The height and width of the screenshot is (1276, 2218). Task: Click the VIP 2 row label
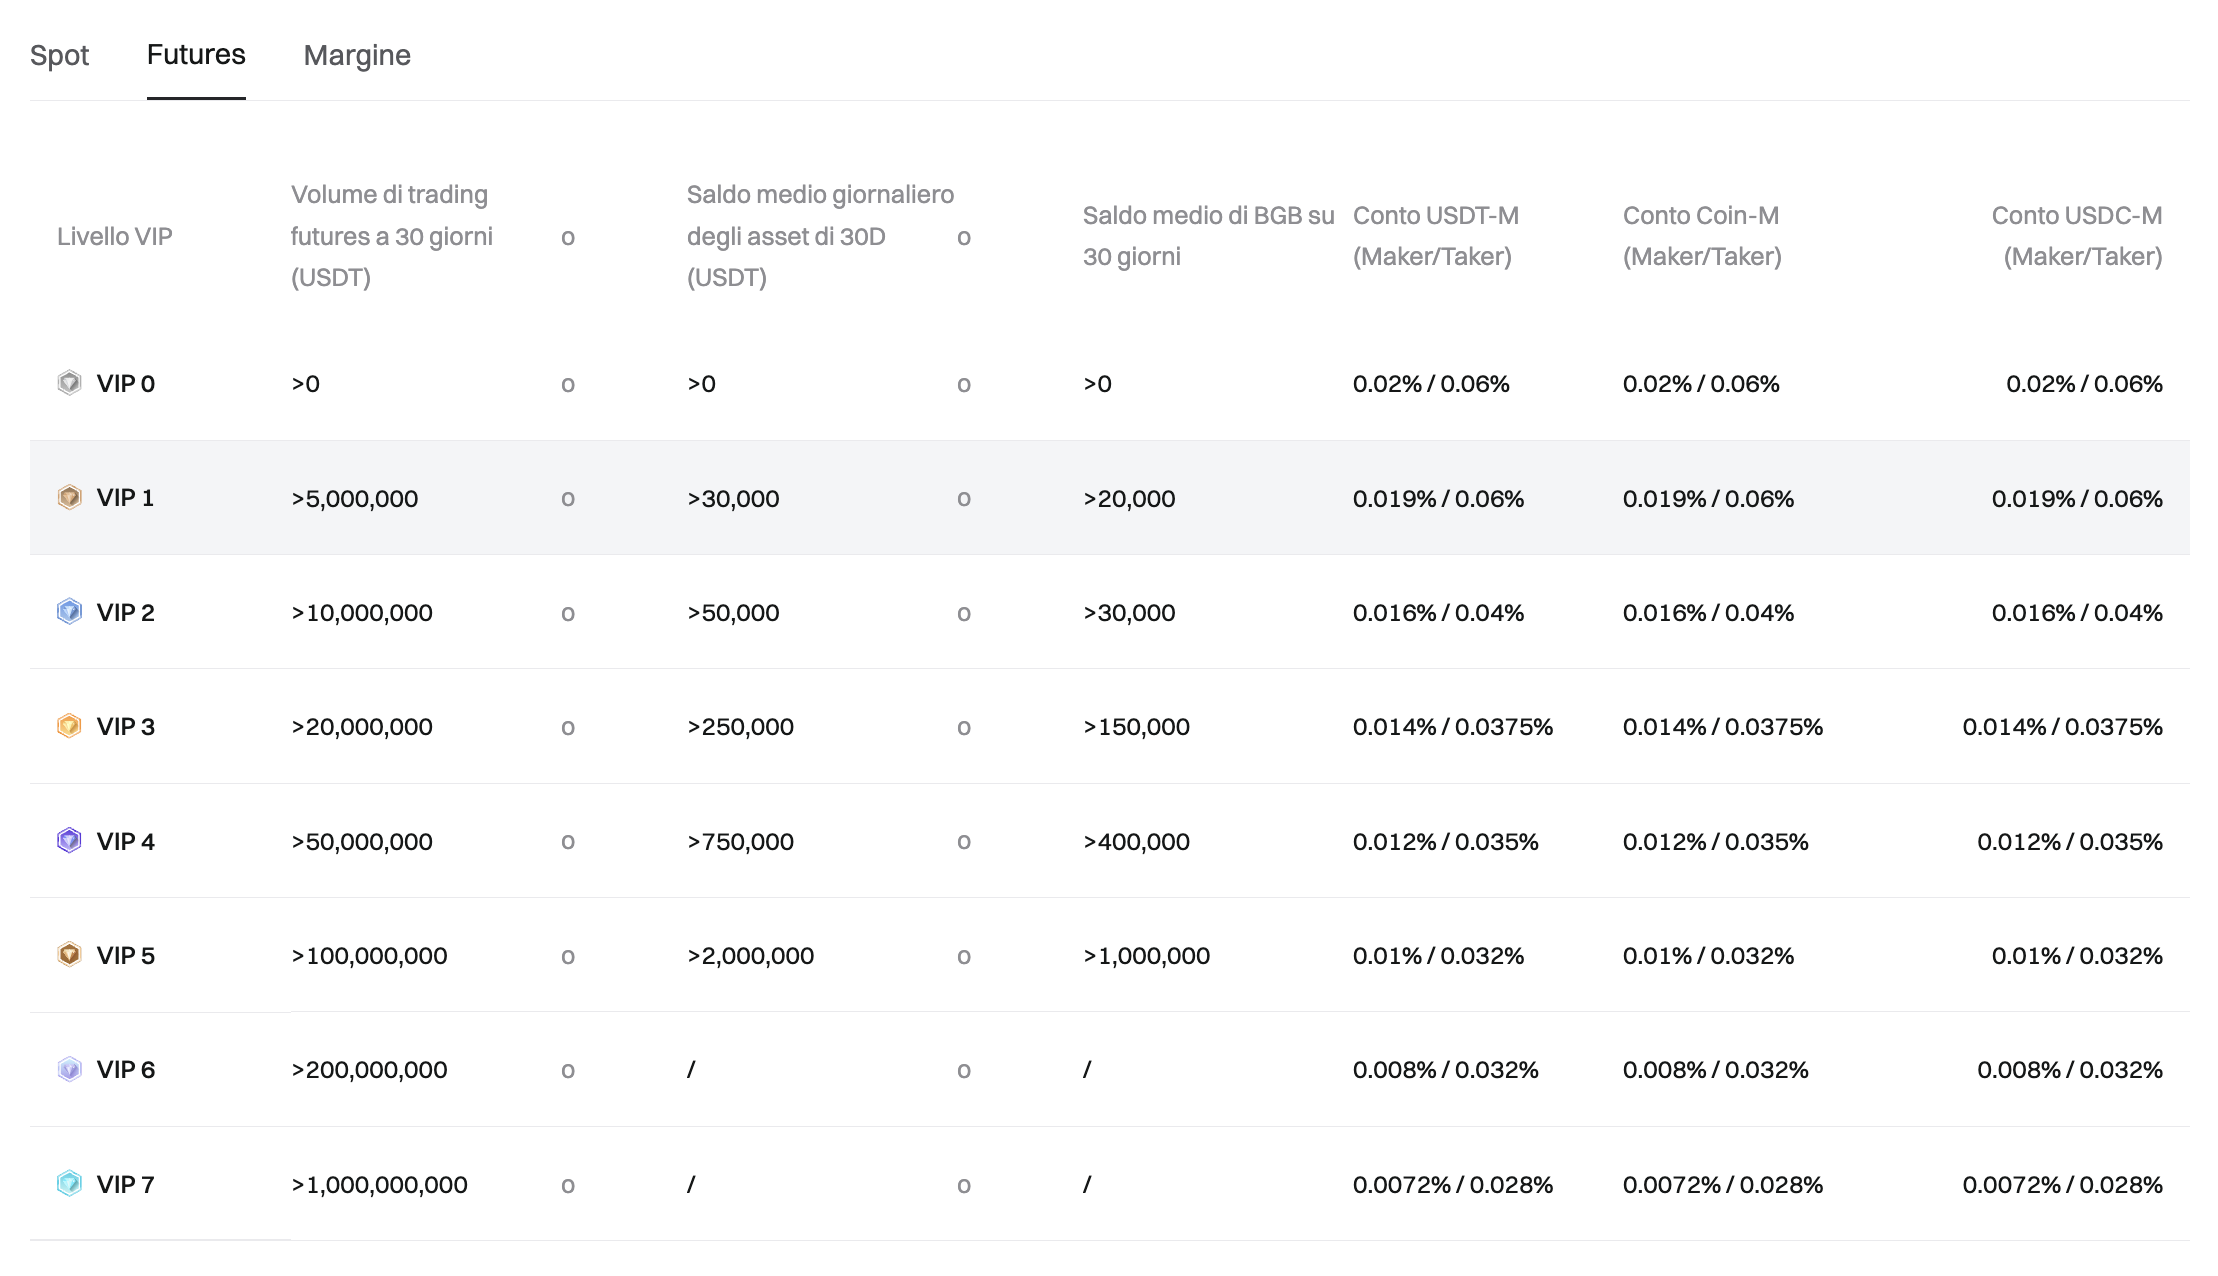[126, 613]
